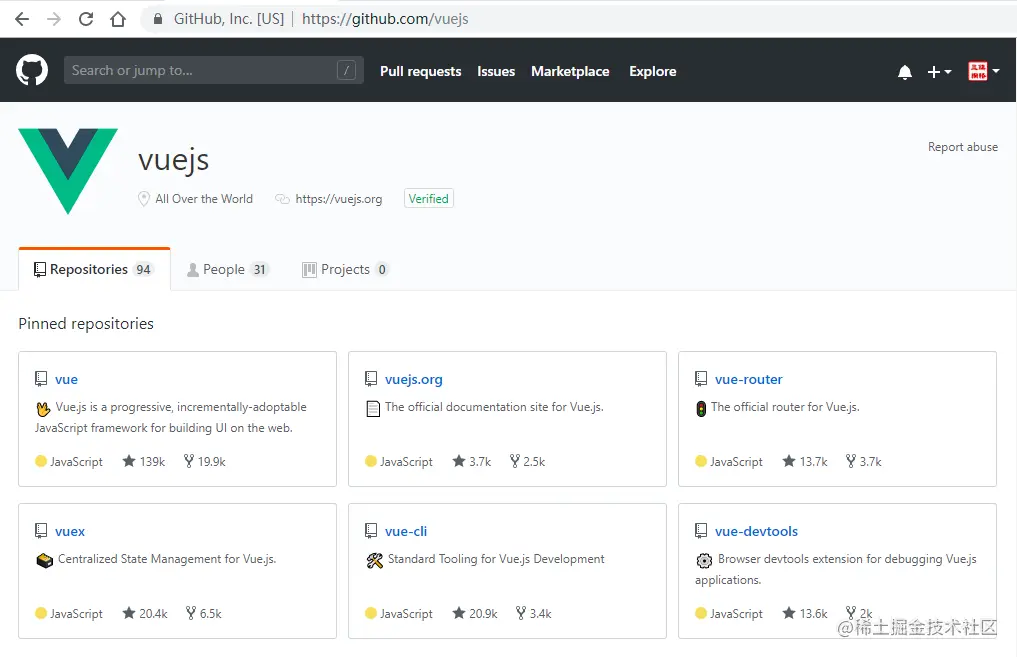Click star count 20.9k on vue-cli
The height and width of the screenshot is (657, 1017).
[475, 613]
